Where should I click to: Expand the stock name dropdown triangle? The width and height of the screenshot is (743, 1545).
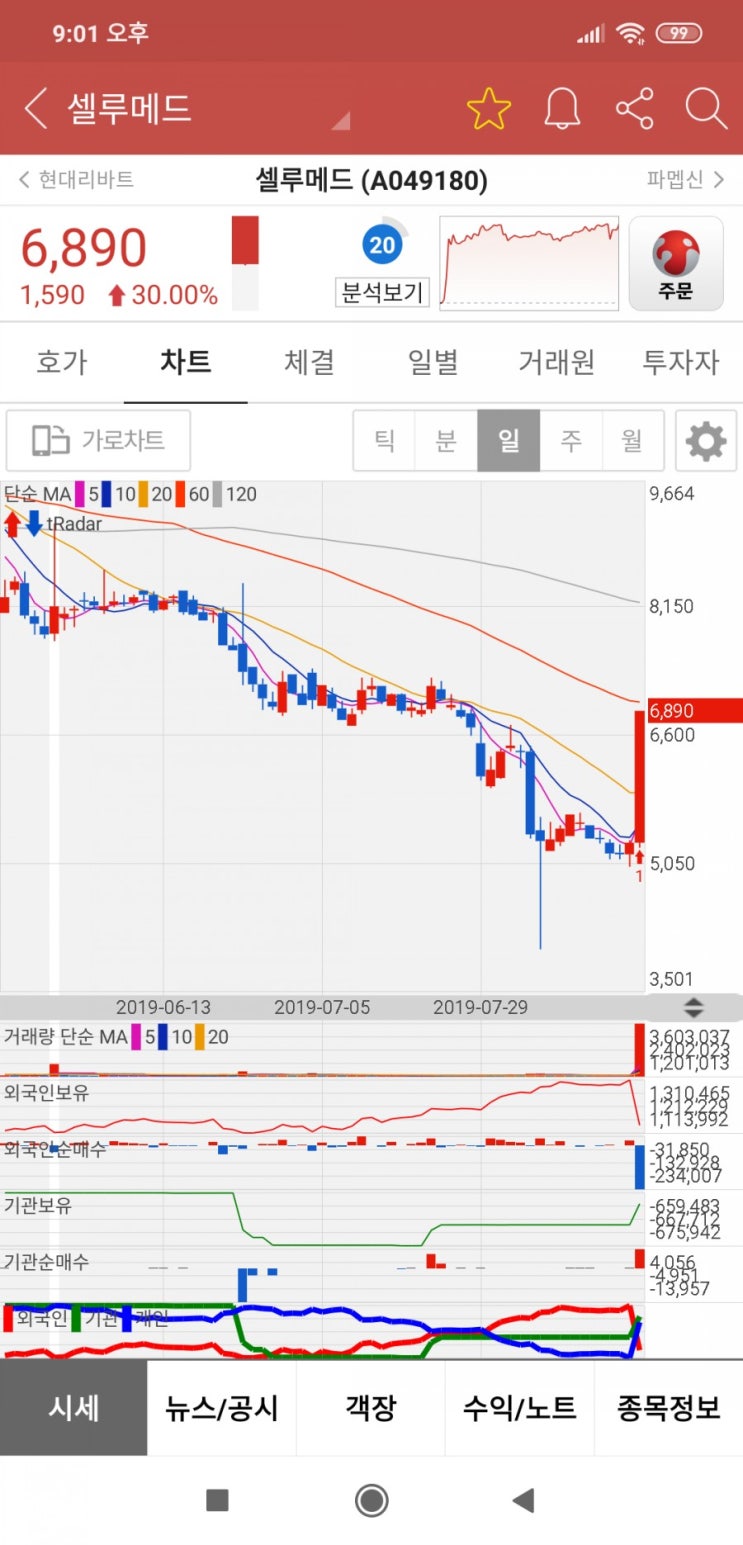click(341, 121)
